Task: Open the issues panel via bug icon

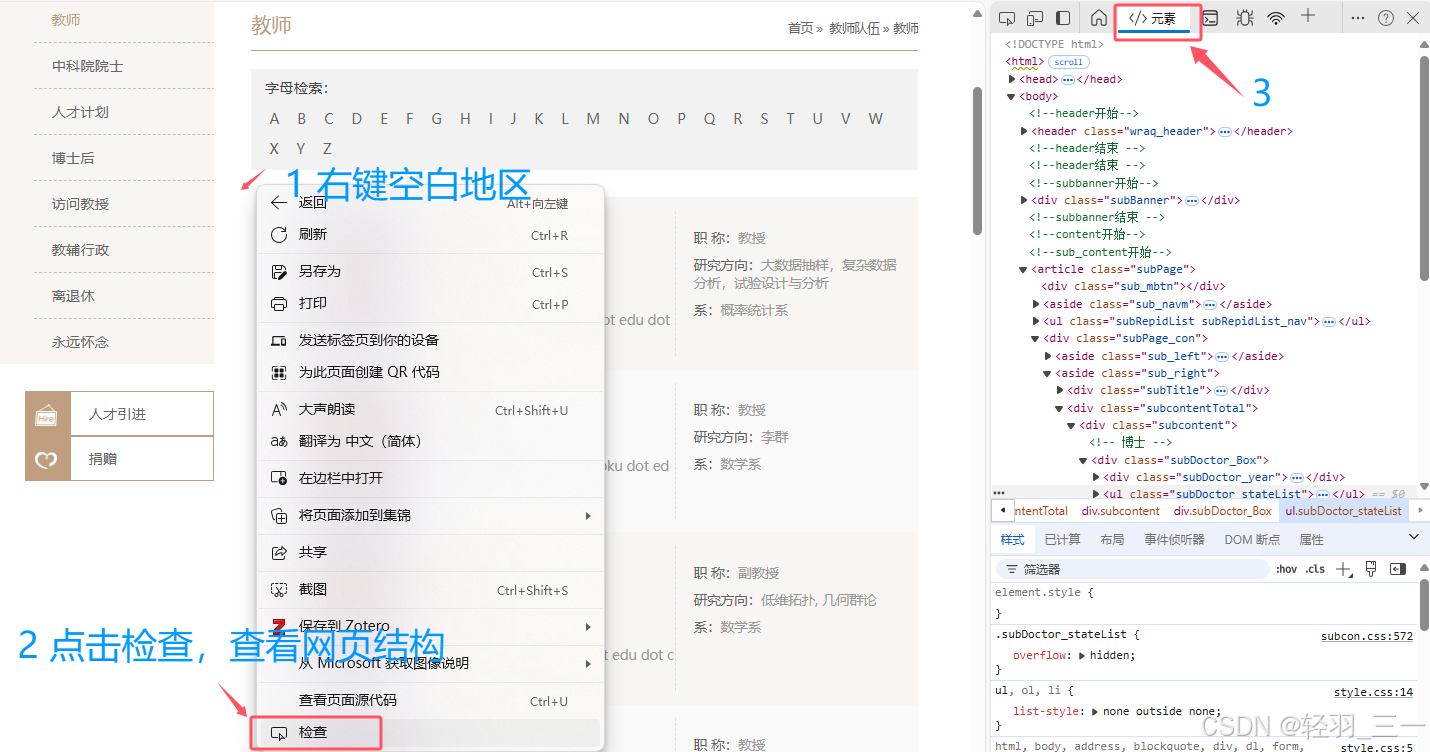Action: click(1245, 17)
